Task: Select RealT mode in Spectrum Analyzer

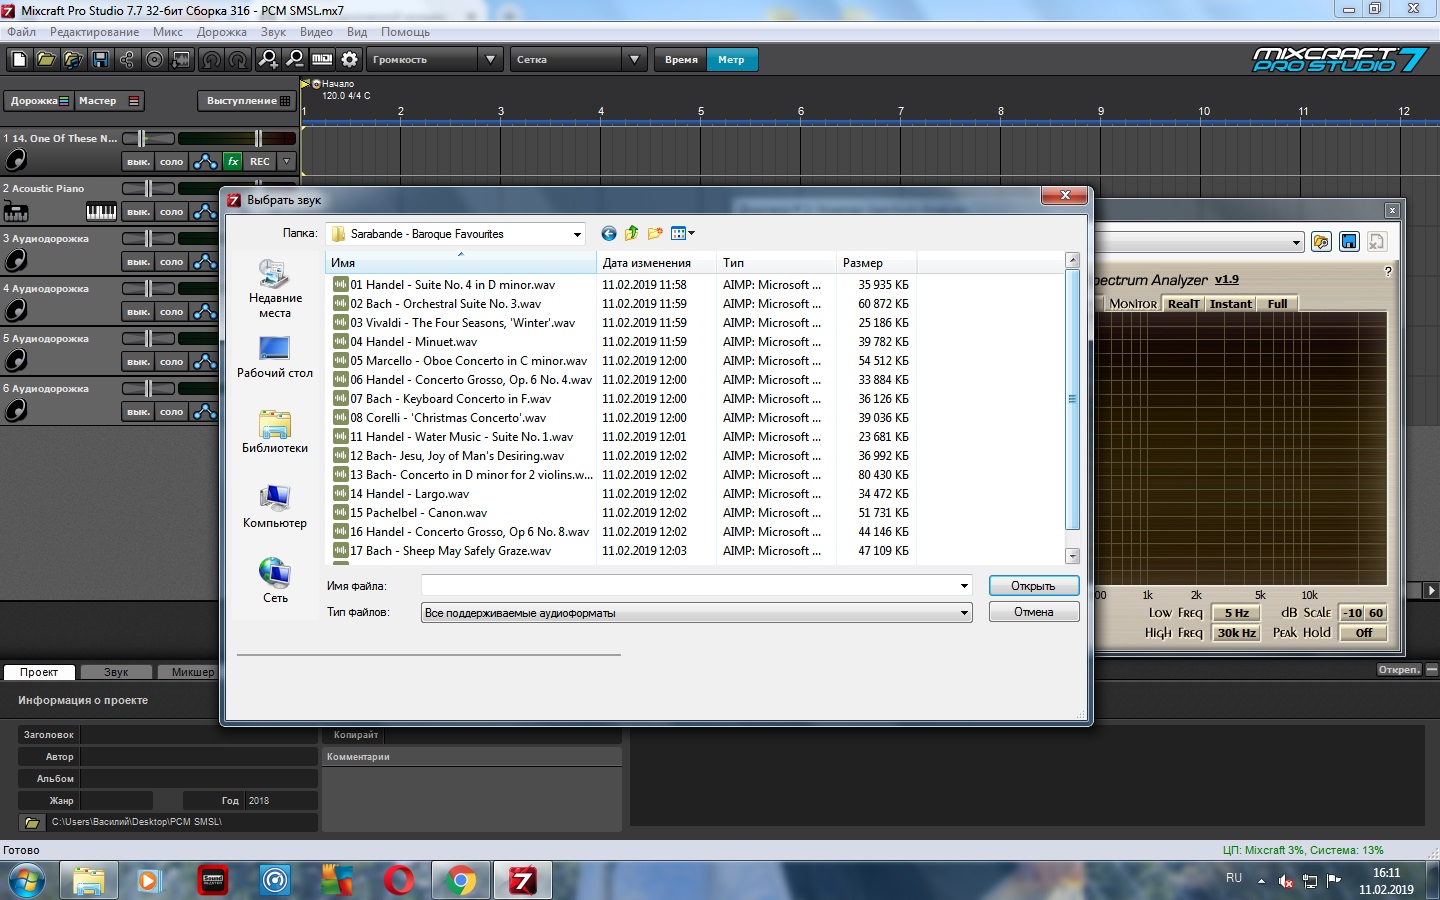Action: pos(1183,304)
